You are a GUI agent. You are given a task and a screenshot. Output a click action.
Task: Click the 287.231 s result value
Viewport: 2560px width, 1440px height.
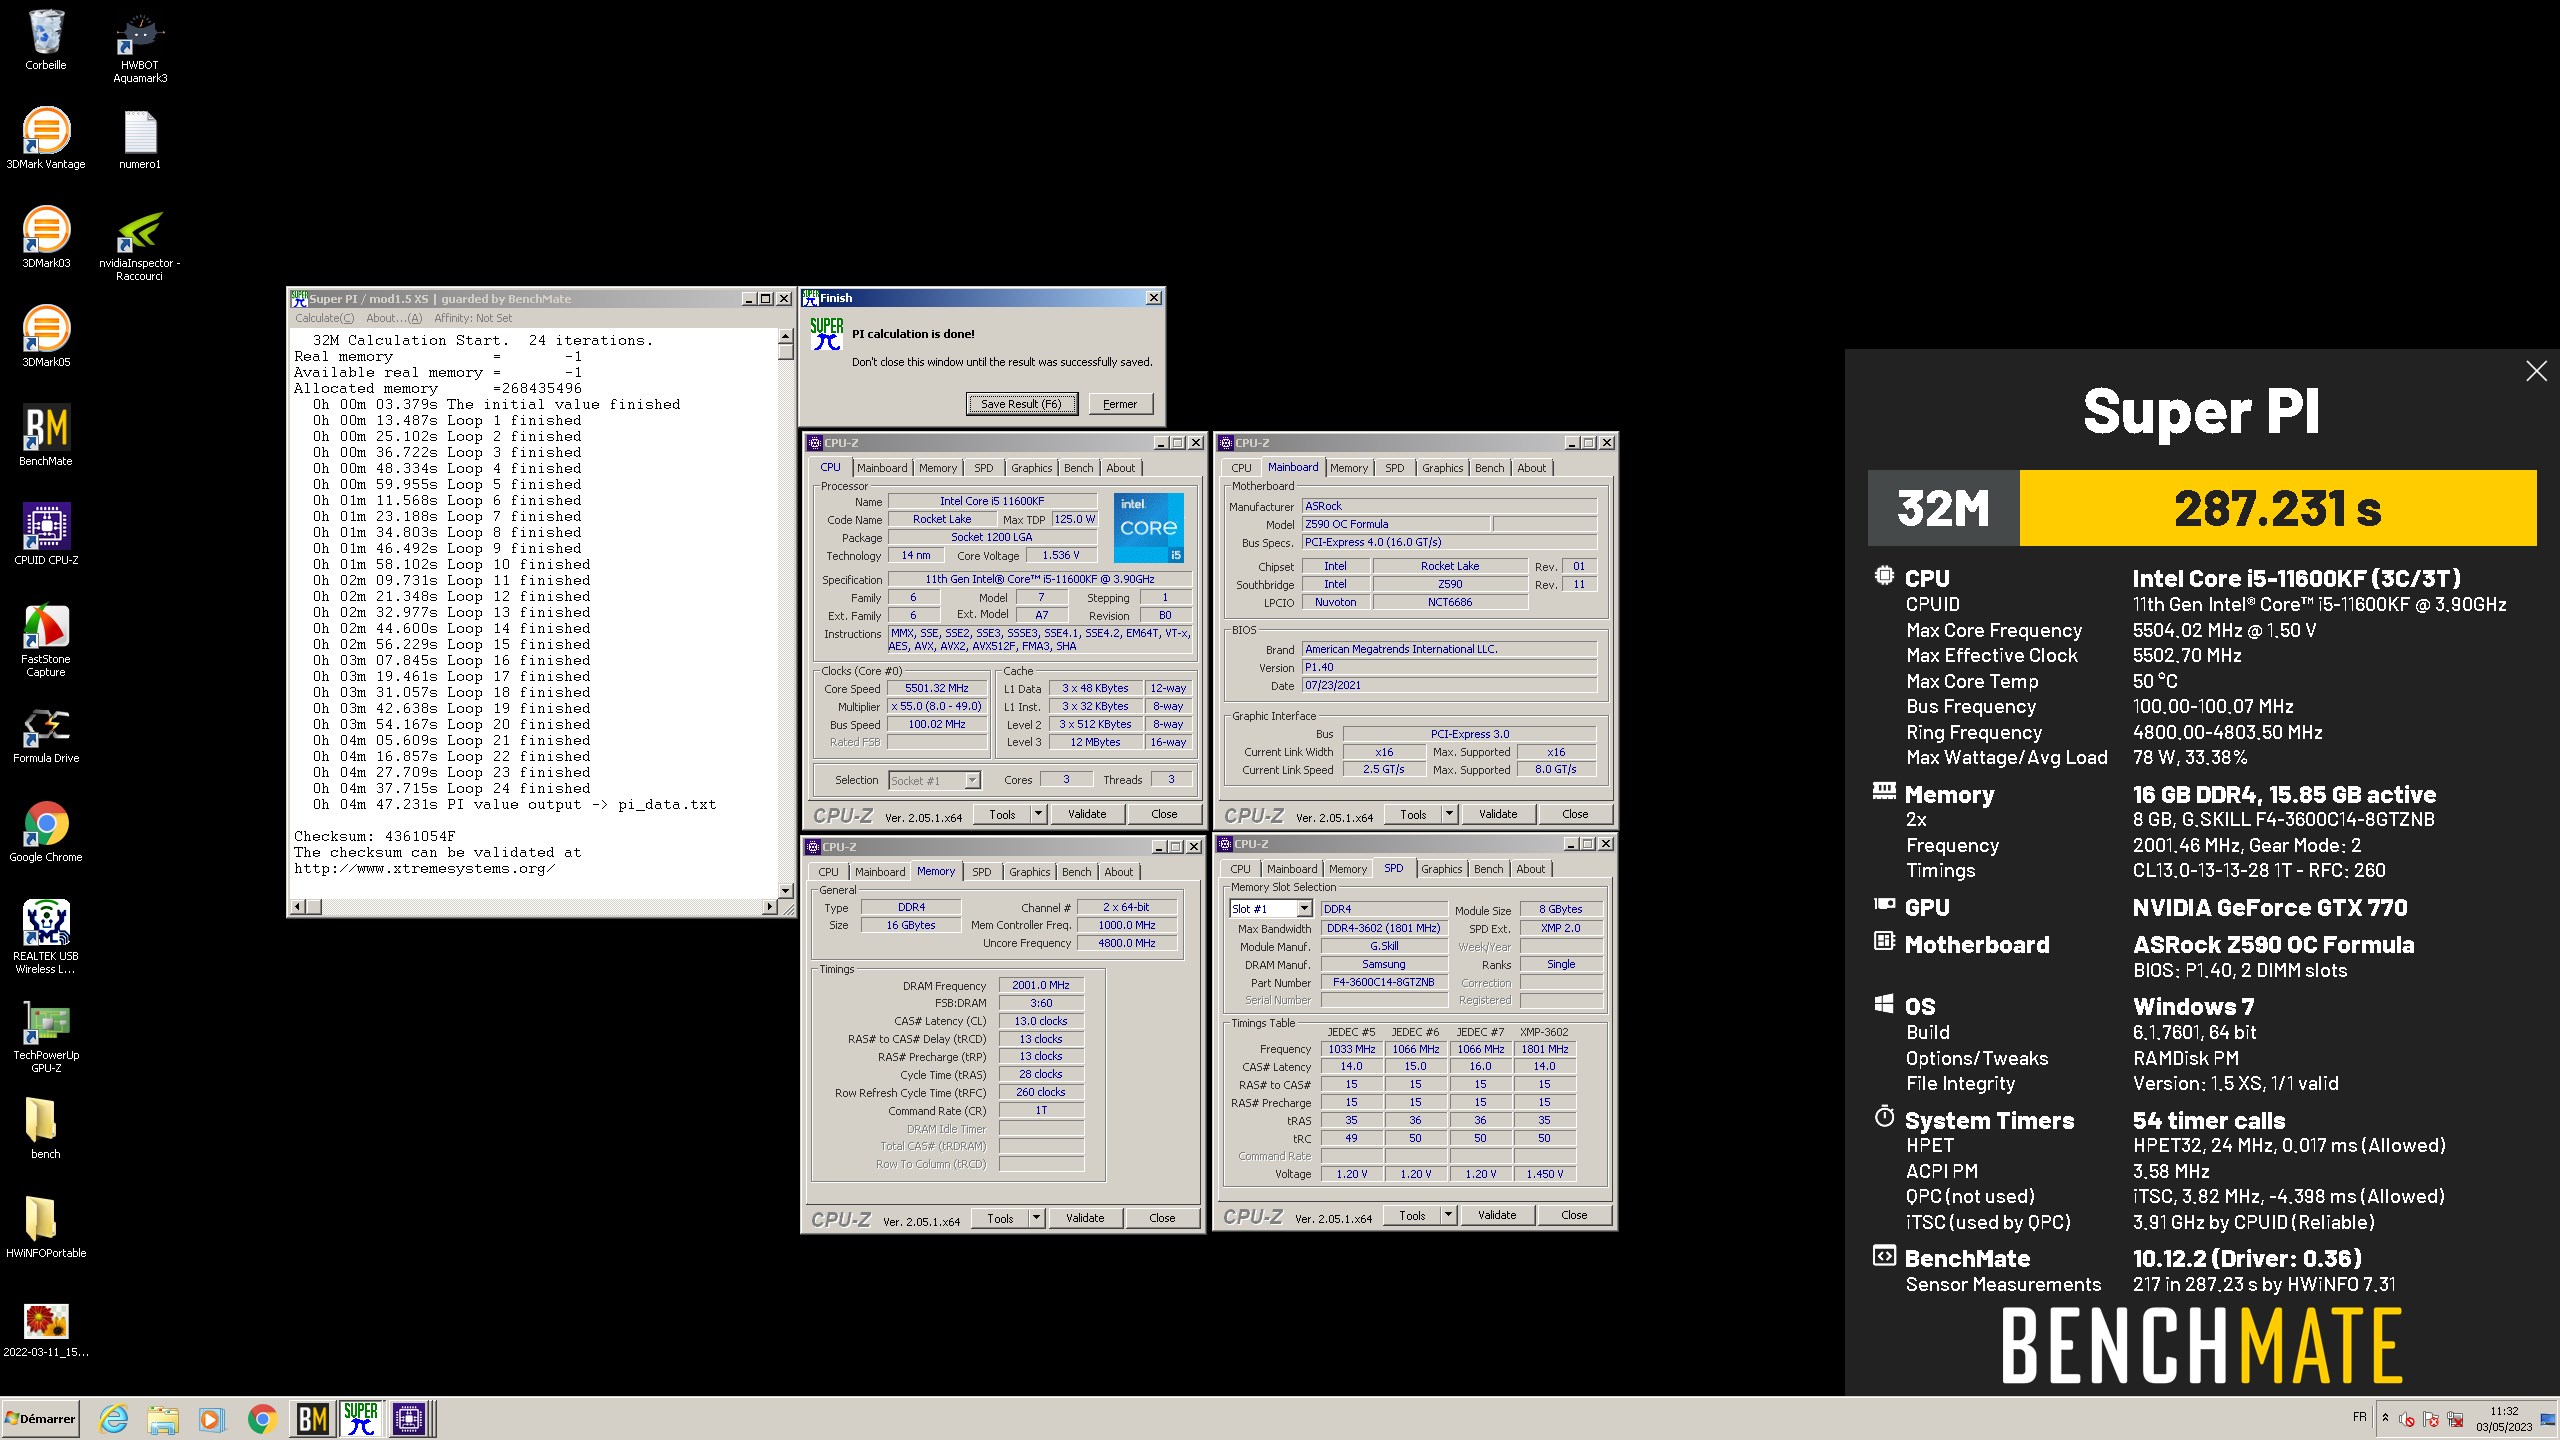click(x=2278, y=508)
